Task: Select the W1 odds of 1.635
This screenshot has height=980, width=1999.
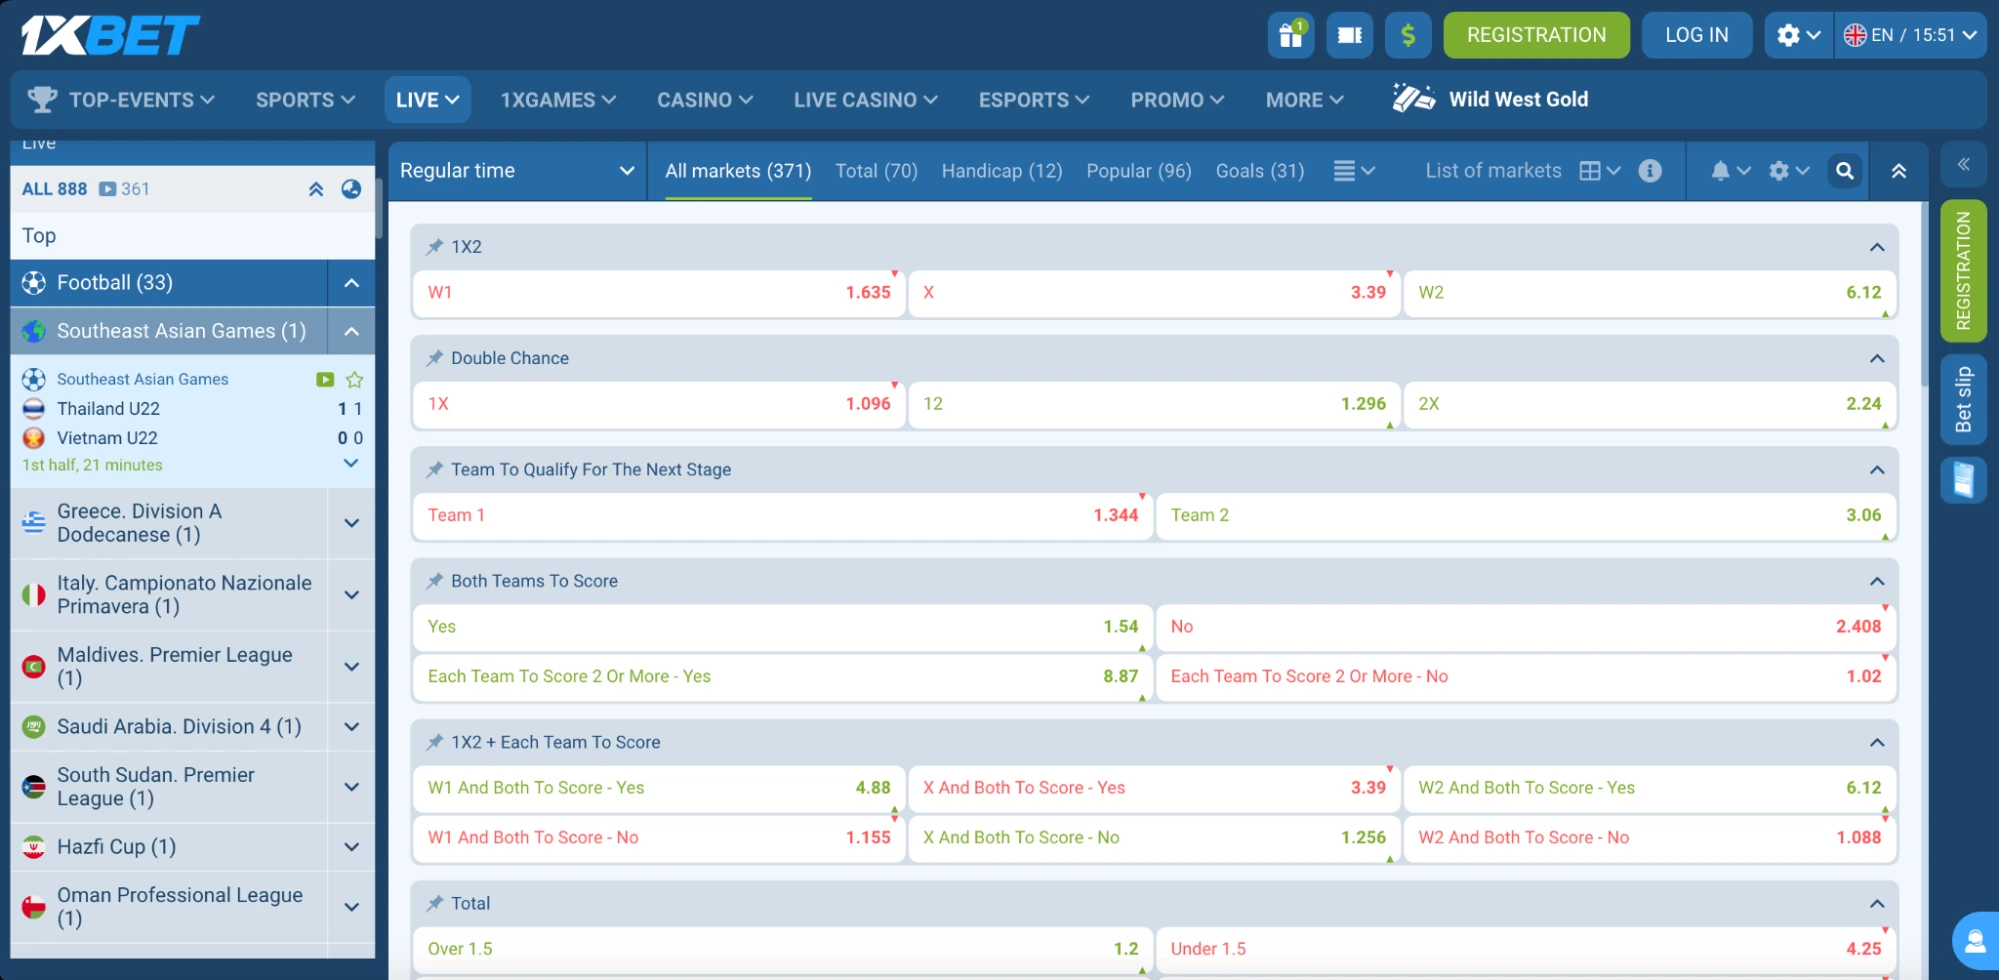Action: click(x=657, y=293)
